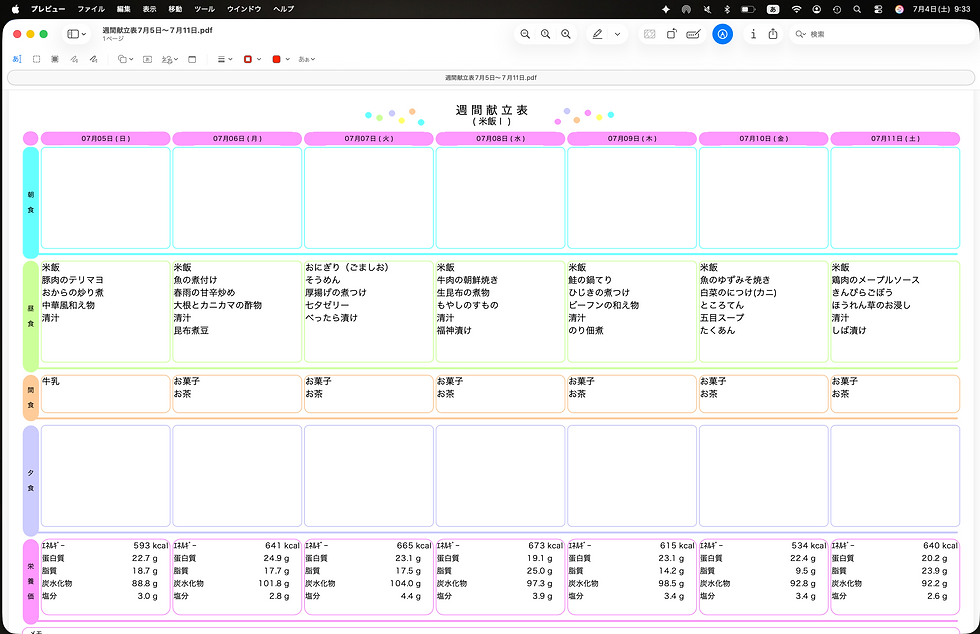Open the 表示 menu
The height and width of the screenshot is (634, 980).
[149, 9]
